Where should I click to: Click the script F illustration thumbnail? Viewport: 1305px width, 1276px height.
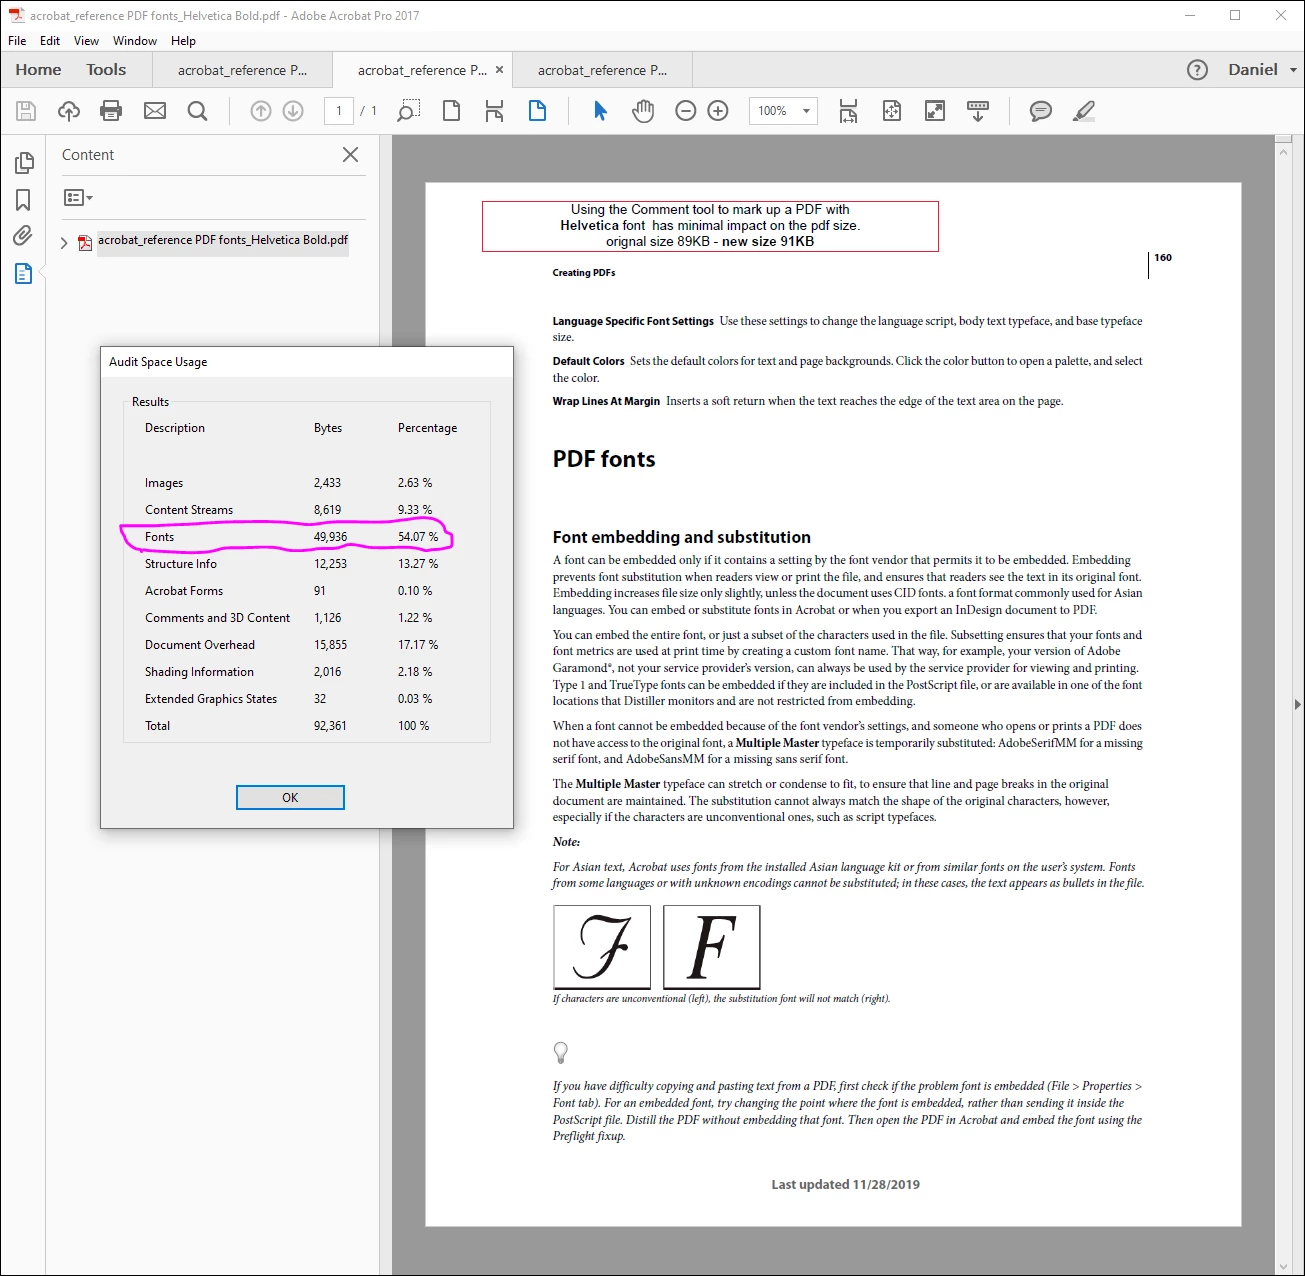click(602, 947)
